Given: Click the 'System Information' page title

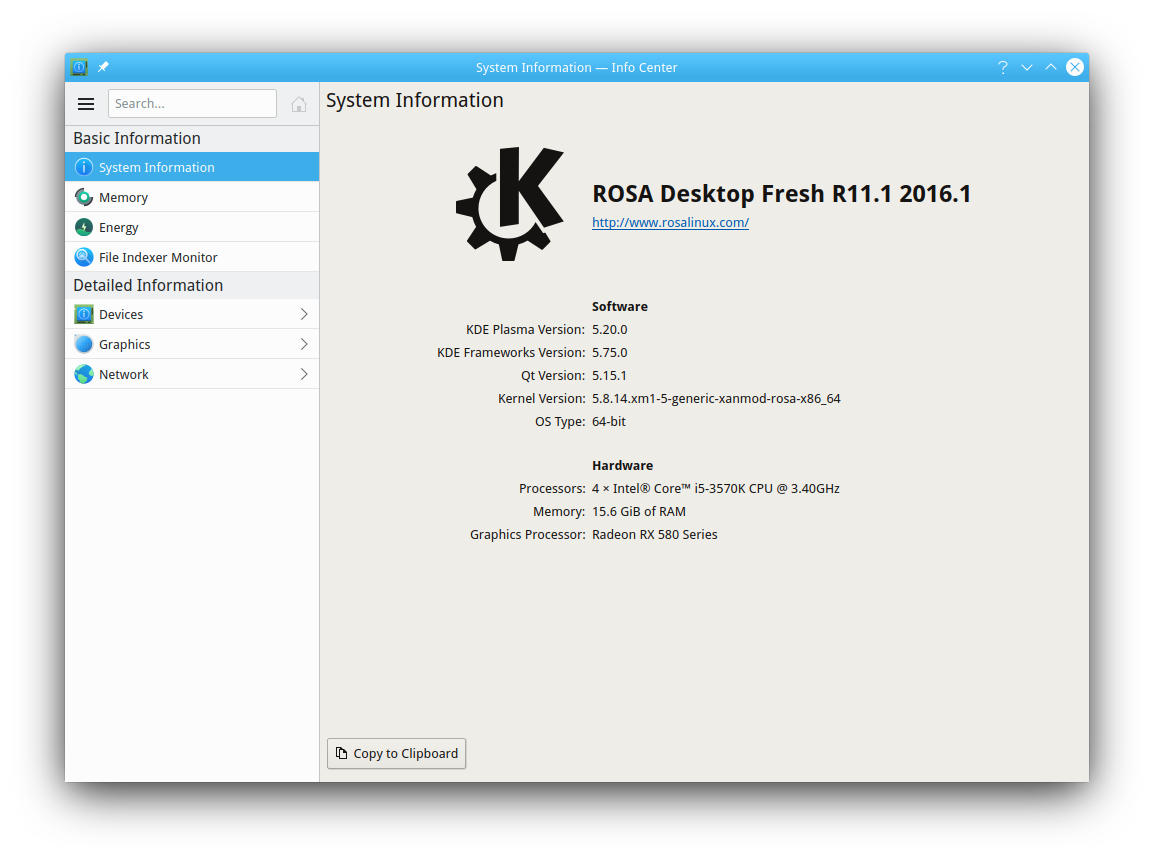Looking at the screenshot, I should coord(415,100).
